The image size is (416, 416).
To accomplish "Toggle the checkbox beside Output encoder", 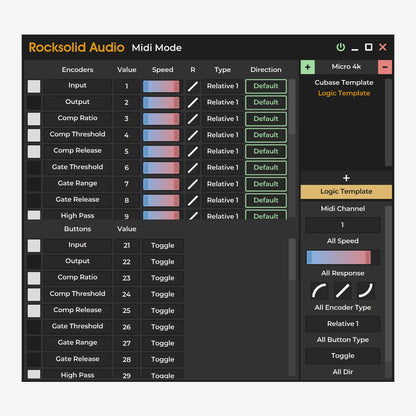I will [34, 102].
